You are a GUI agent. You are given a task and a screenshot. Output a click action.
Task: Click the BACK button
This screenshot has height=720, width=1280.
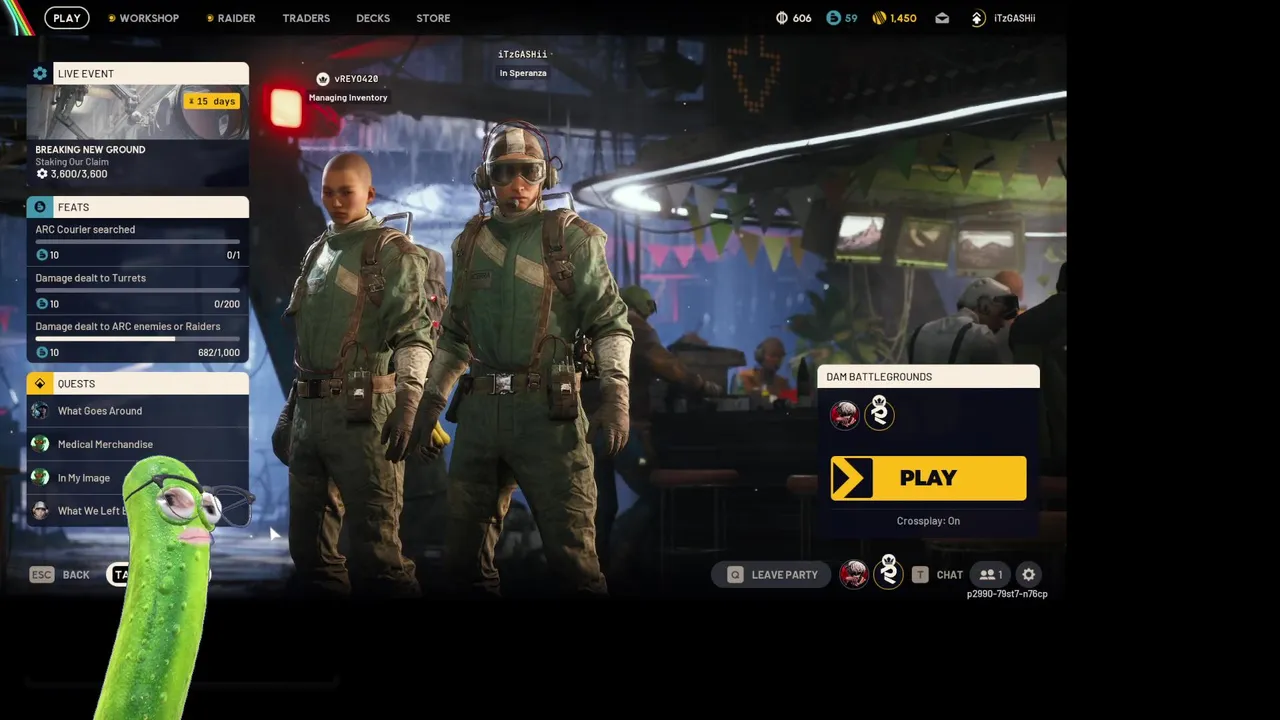point(76,575)
